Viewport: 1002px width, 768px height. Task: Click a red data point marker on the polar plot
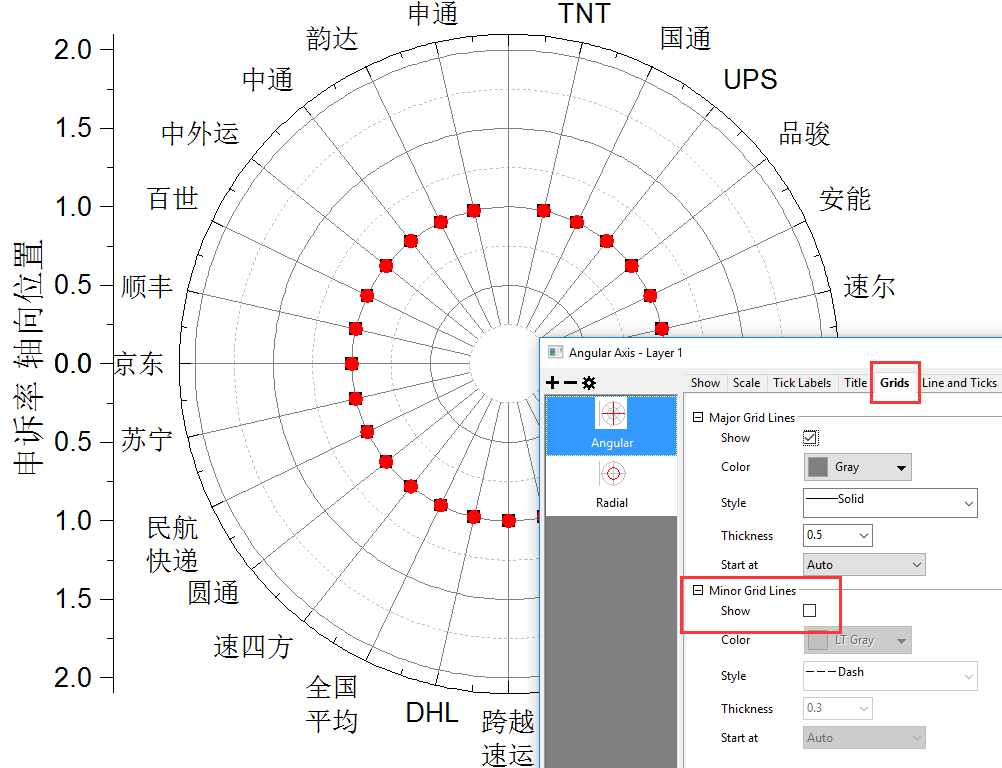pos(473,211)
